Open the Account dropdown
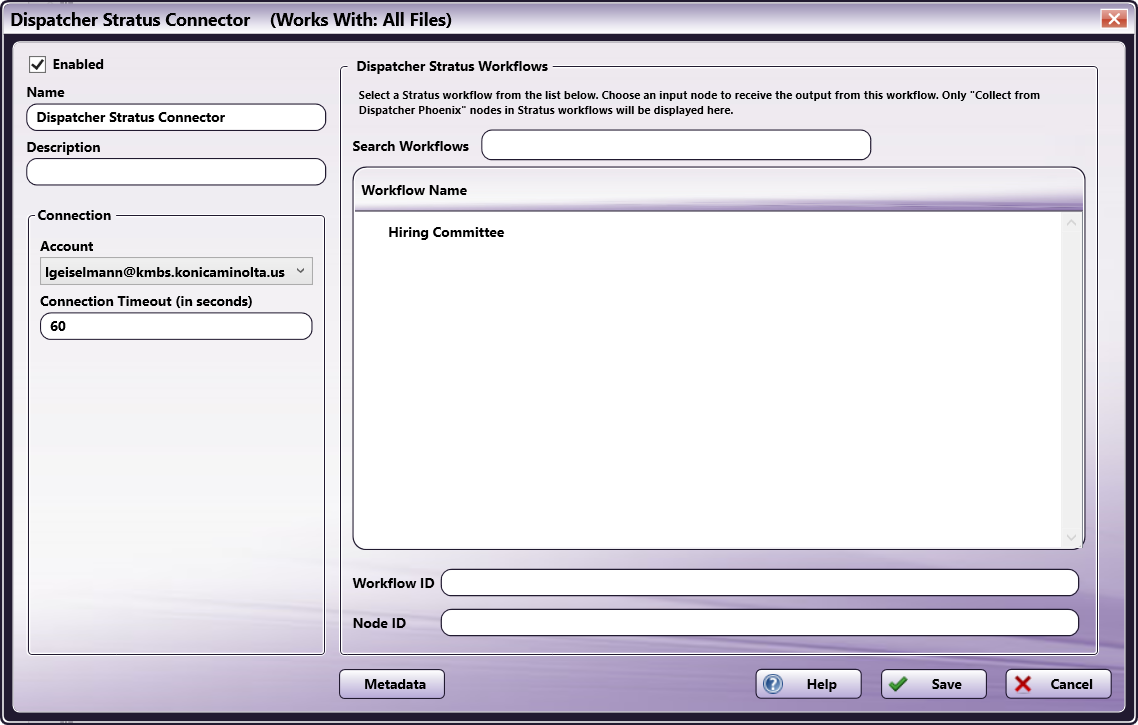This screenshot has width=1138, height=725. pyautogui.click(x=176, y=271)
